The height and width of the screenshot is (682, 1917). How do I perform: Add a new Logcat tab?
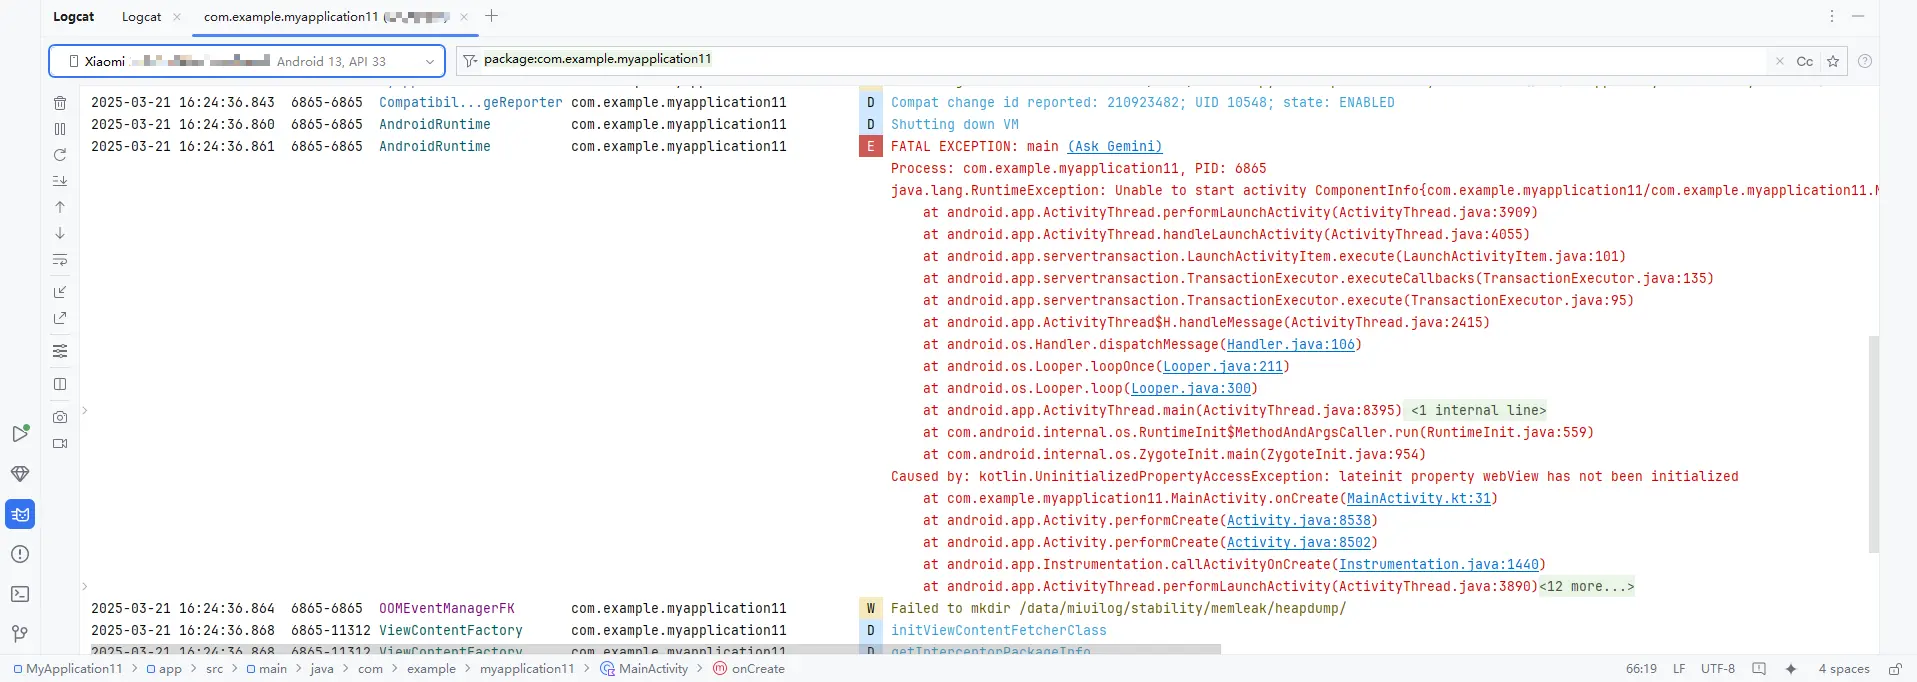pyautogui.click(x=491, y=16)
